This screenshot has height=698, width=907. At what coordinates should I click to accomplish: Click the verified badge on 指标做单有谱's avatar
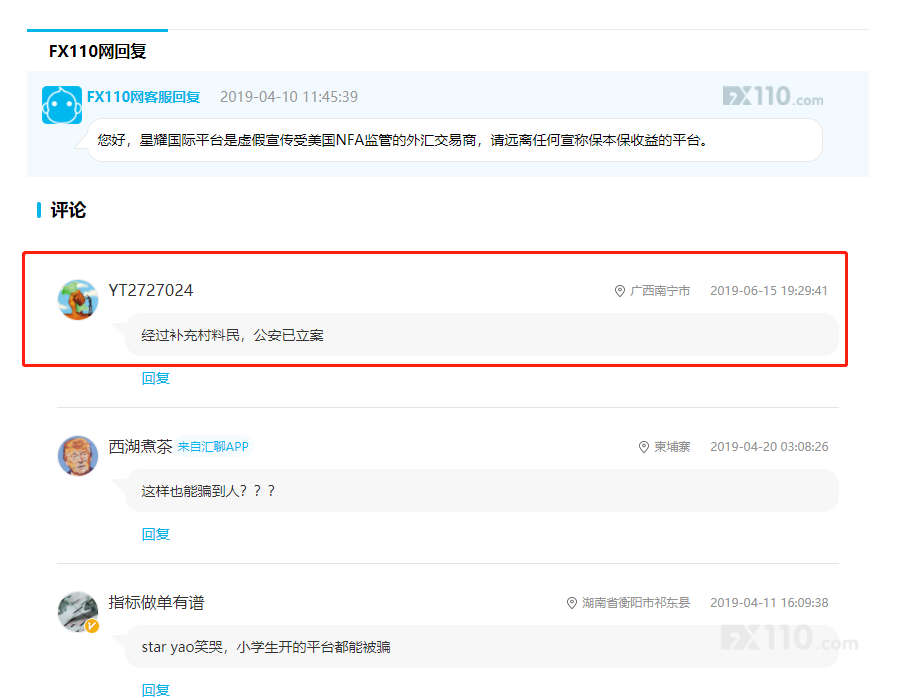[x=92, y=626]
